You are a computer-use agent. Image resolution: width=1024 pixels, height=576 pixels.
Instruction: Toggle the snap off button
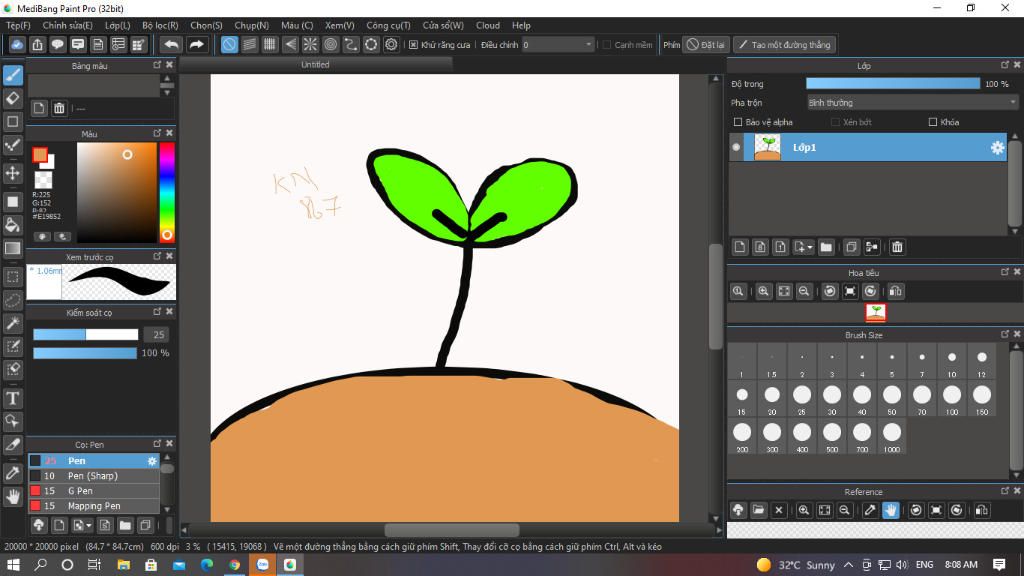[x=229, y=44]
